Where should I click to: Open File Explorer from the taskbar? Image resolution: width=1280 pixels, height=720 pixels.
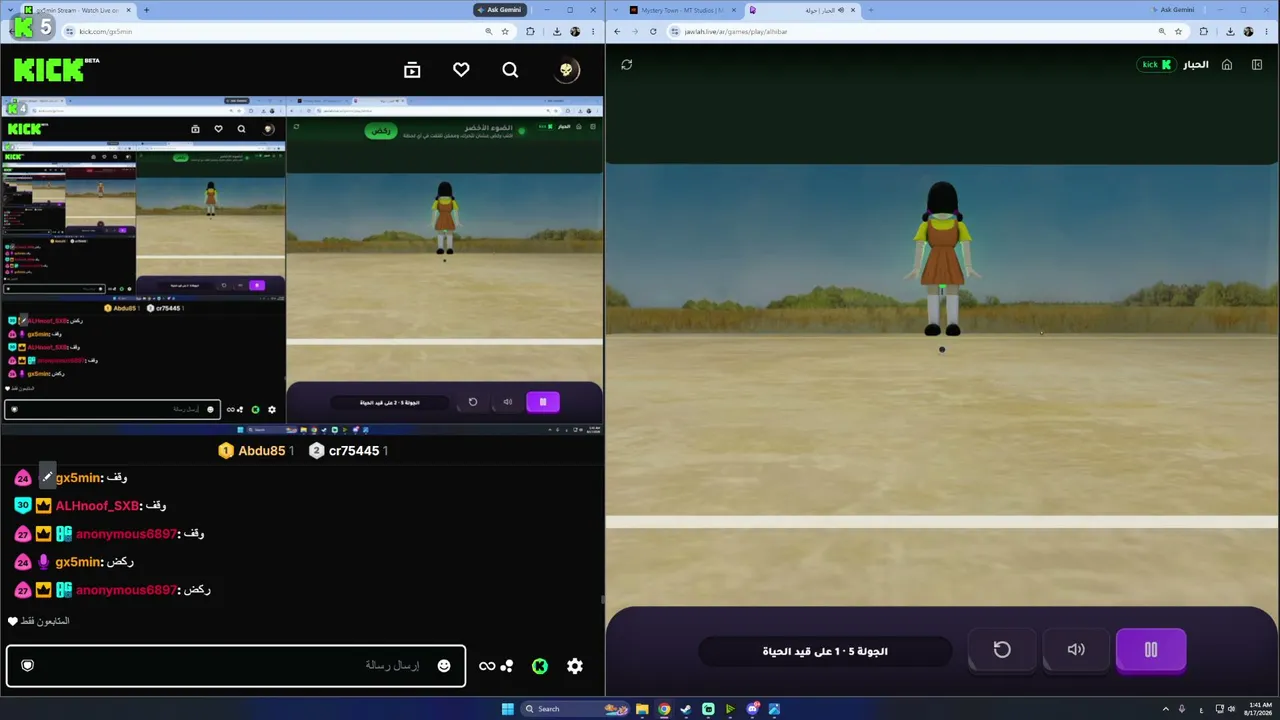tap(642, 709)
